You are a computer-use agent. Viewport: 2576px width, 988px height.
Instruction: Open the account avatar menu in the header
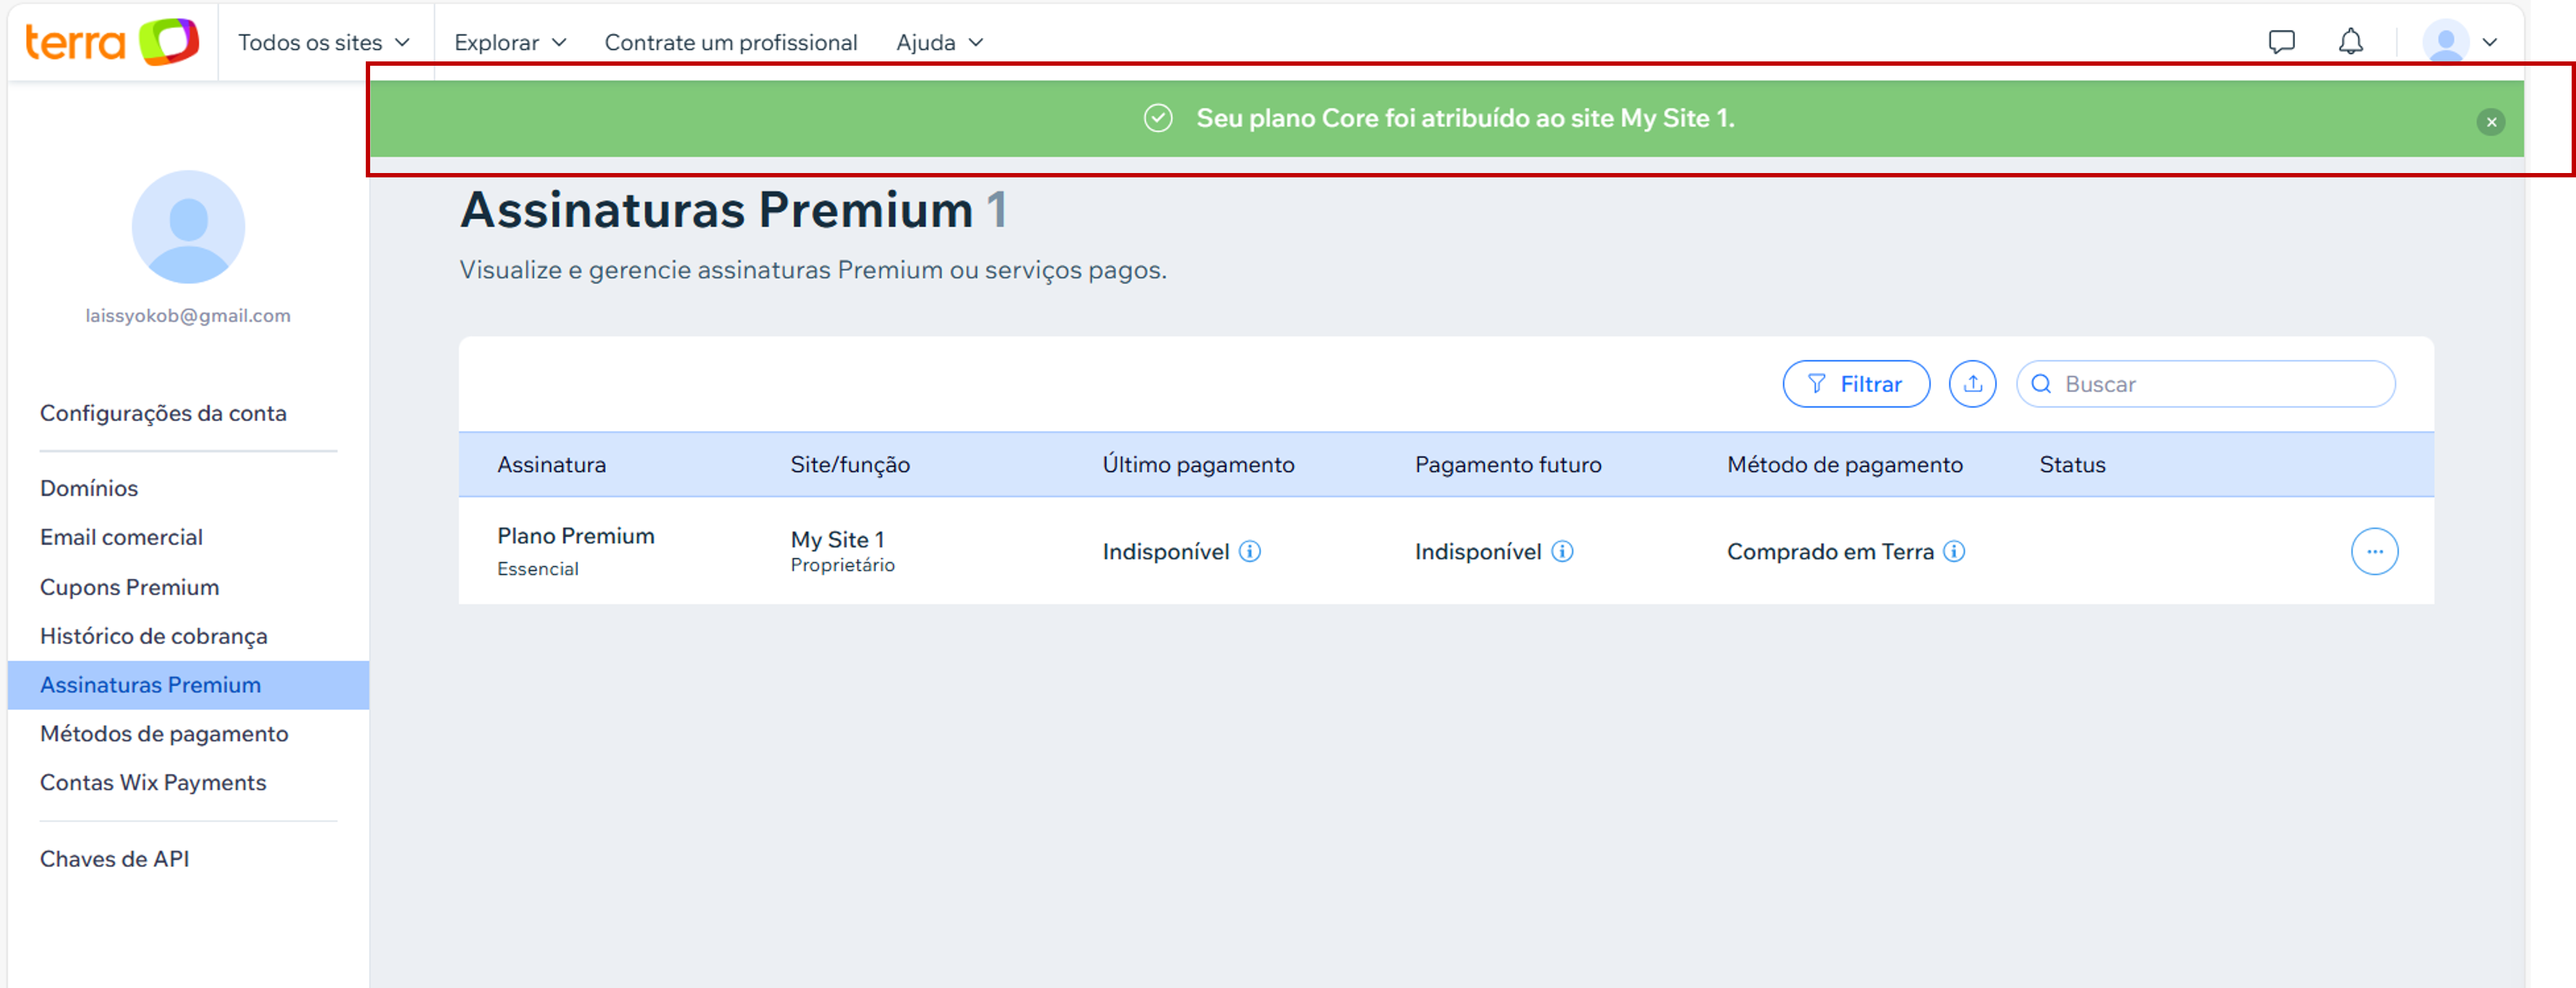click(x=2459, y=42)
